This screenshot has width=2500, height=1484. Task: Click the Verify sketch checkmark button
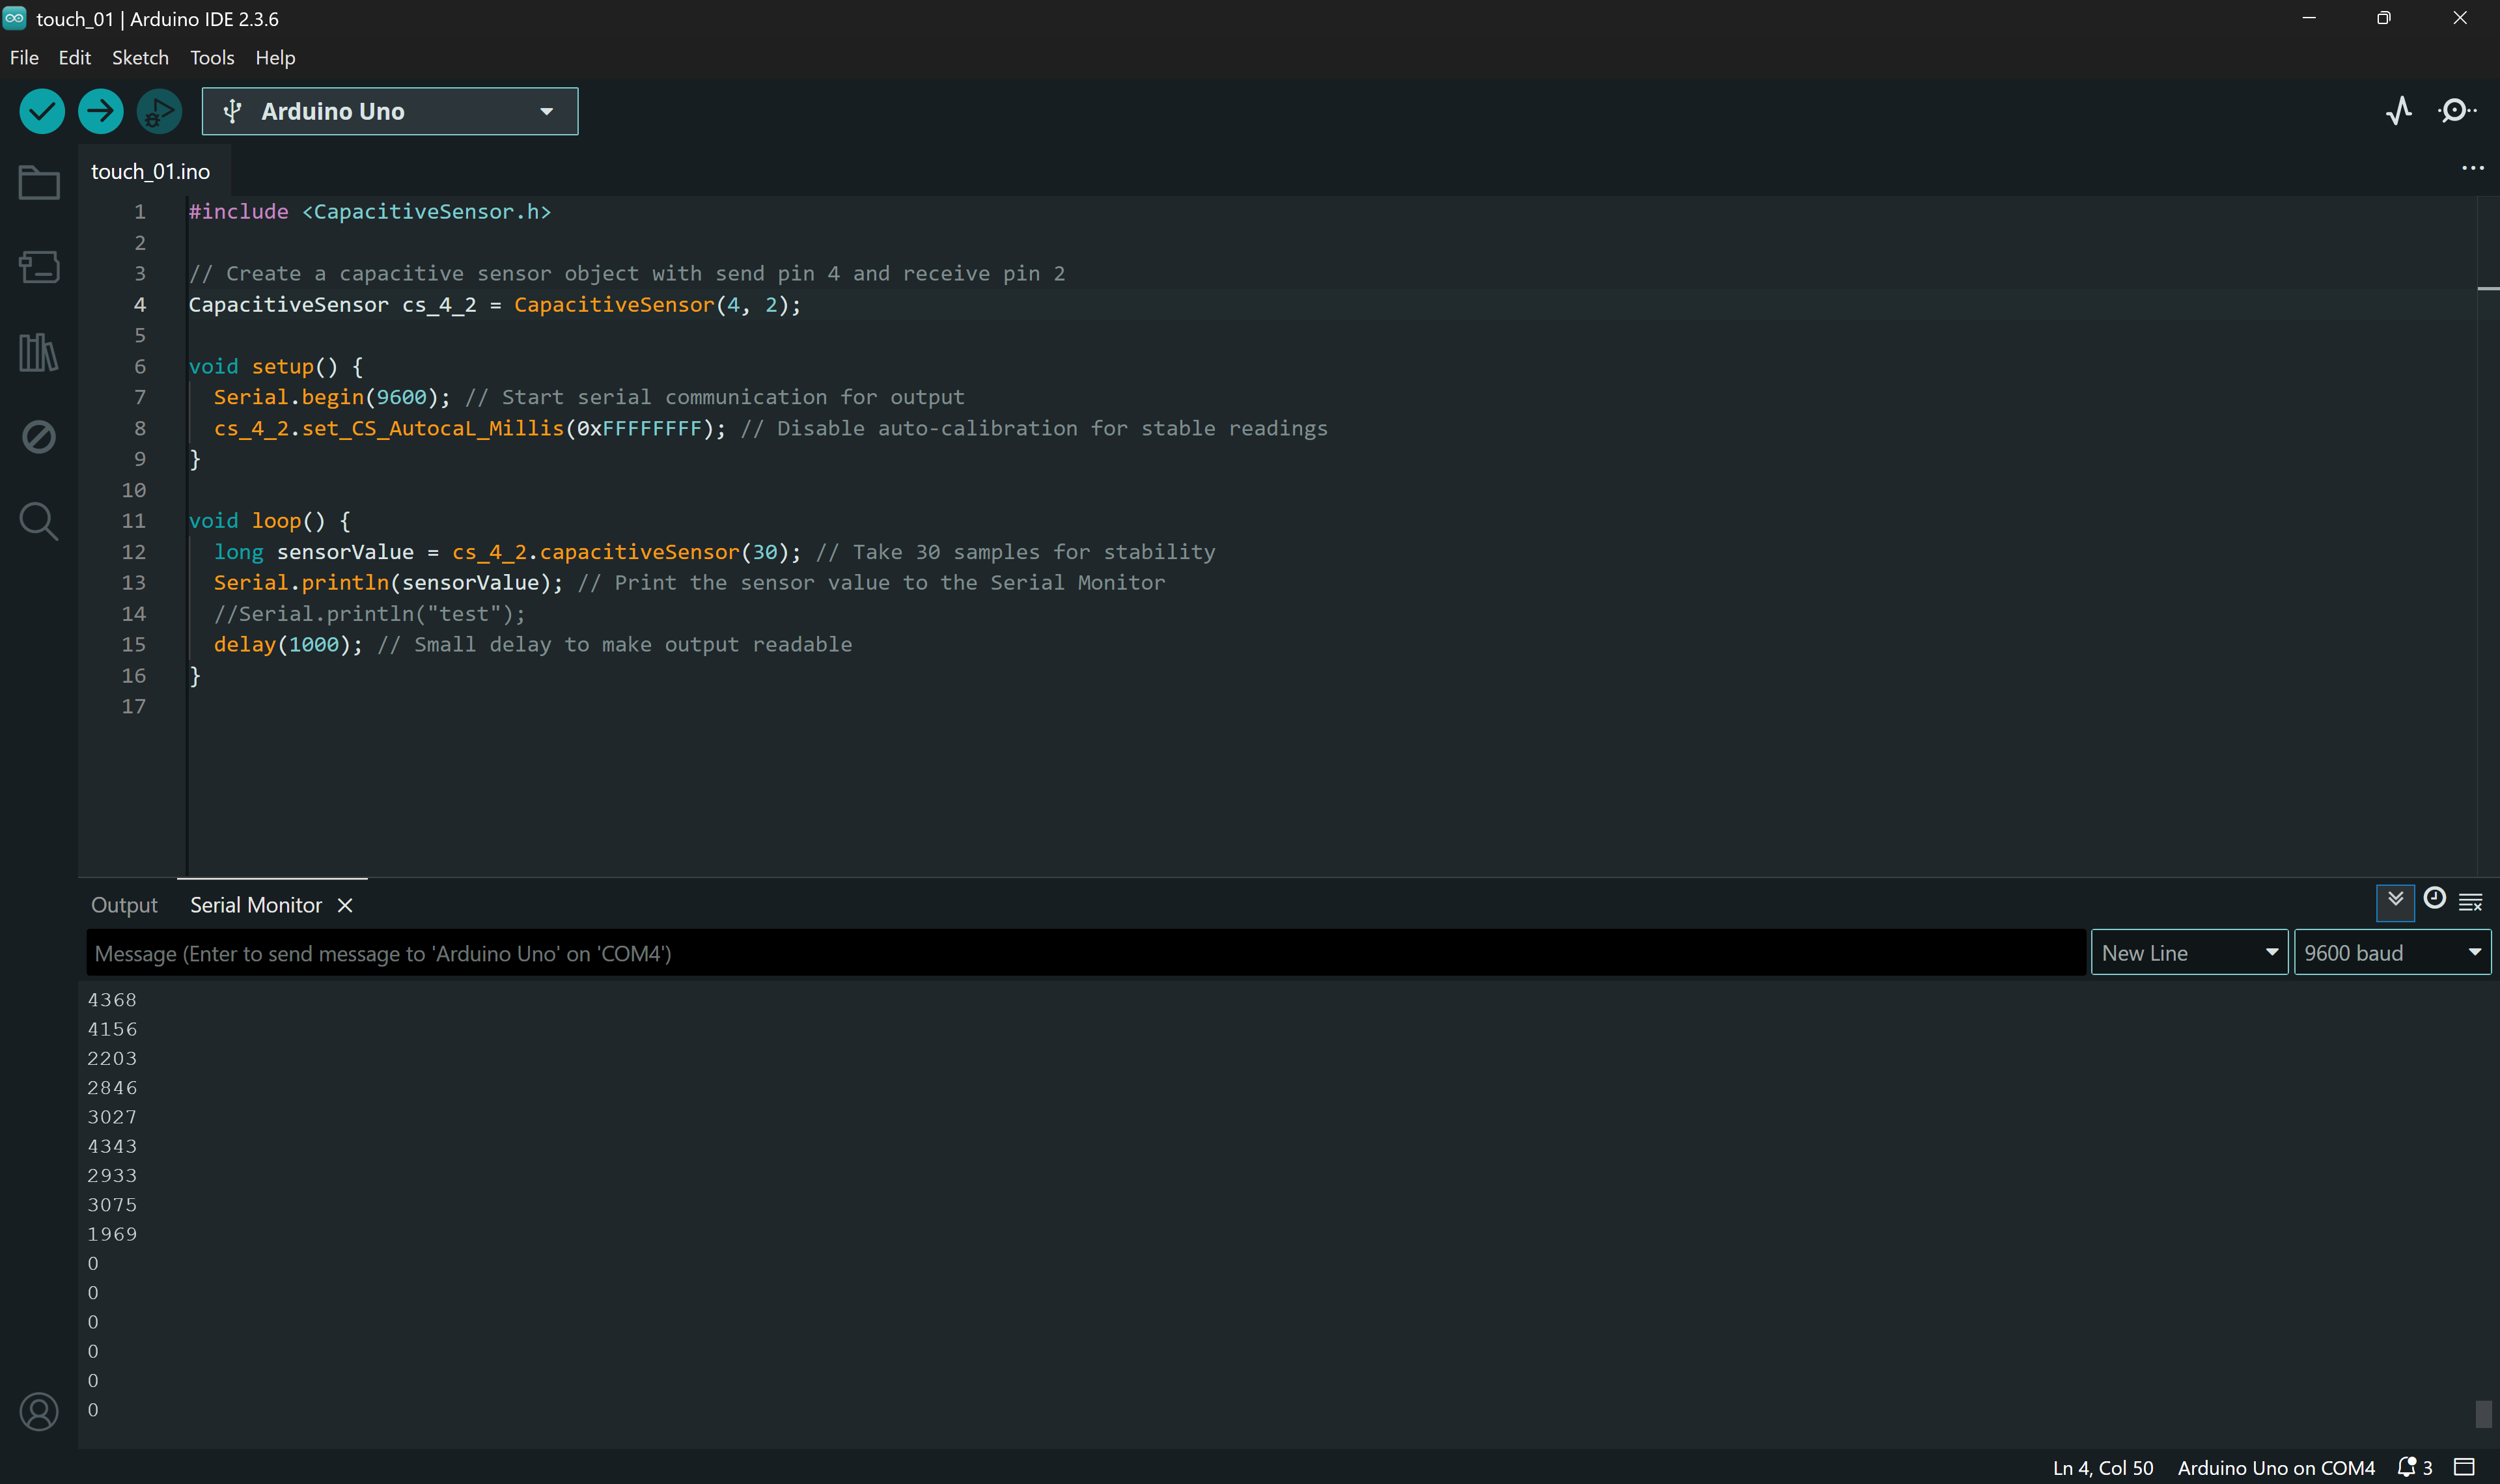pyautogui.click(x=42, y=111)
